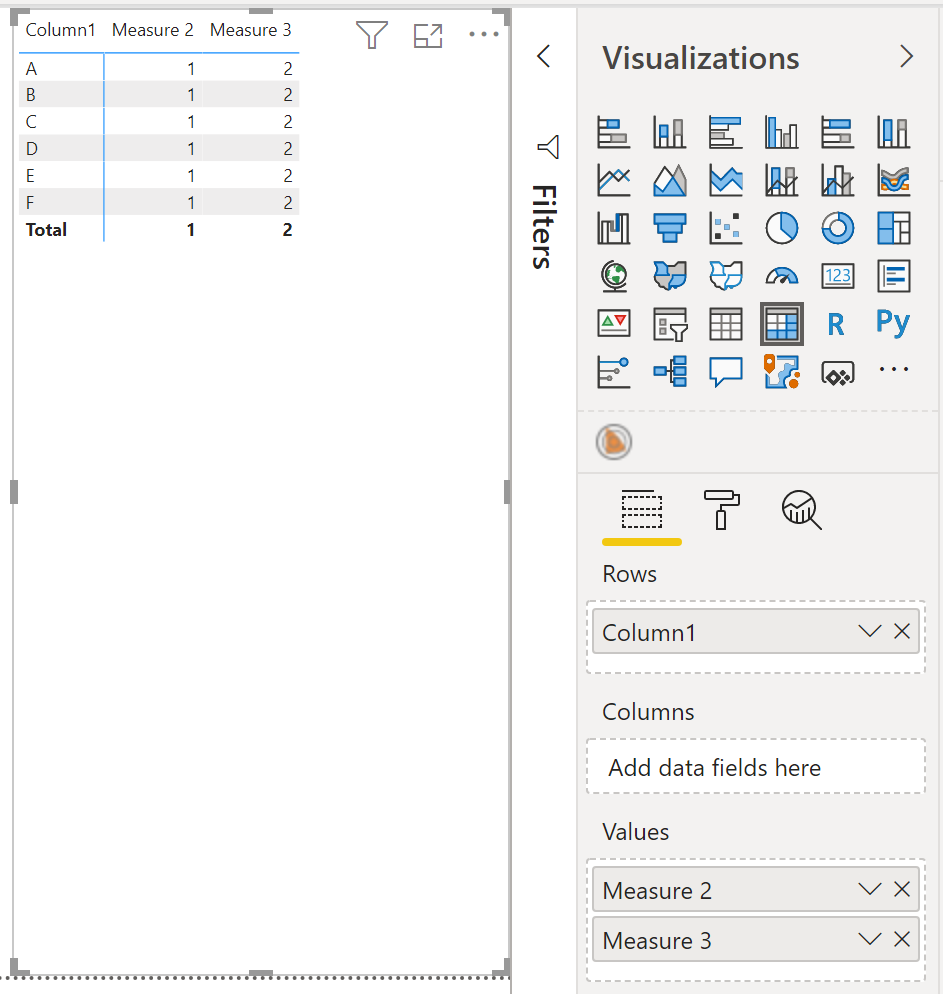Click the funnel filter icon on visual header
The image size is (943, 994).
pos(372,35)
